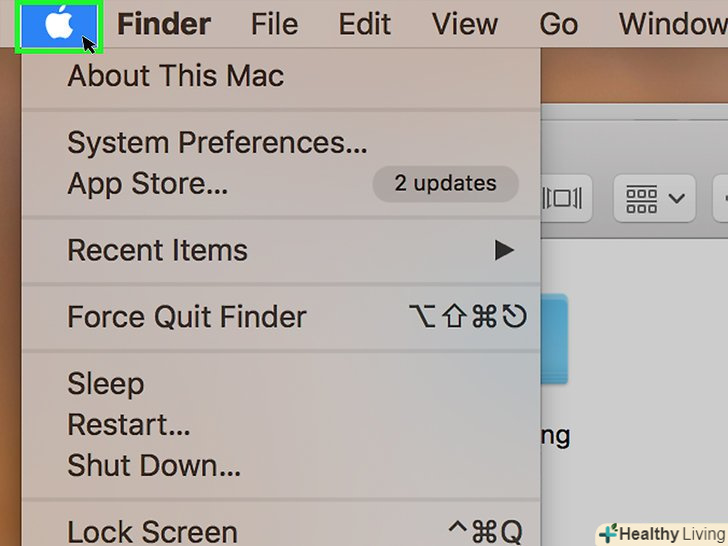Choose Shut Down from the menu
The image size is (728, 546).
(x=153, y=465)
